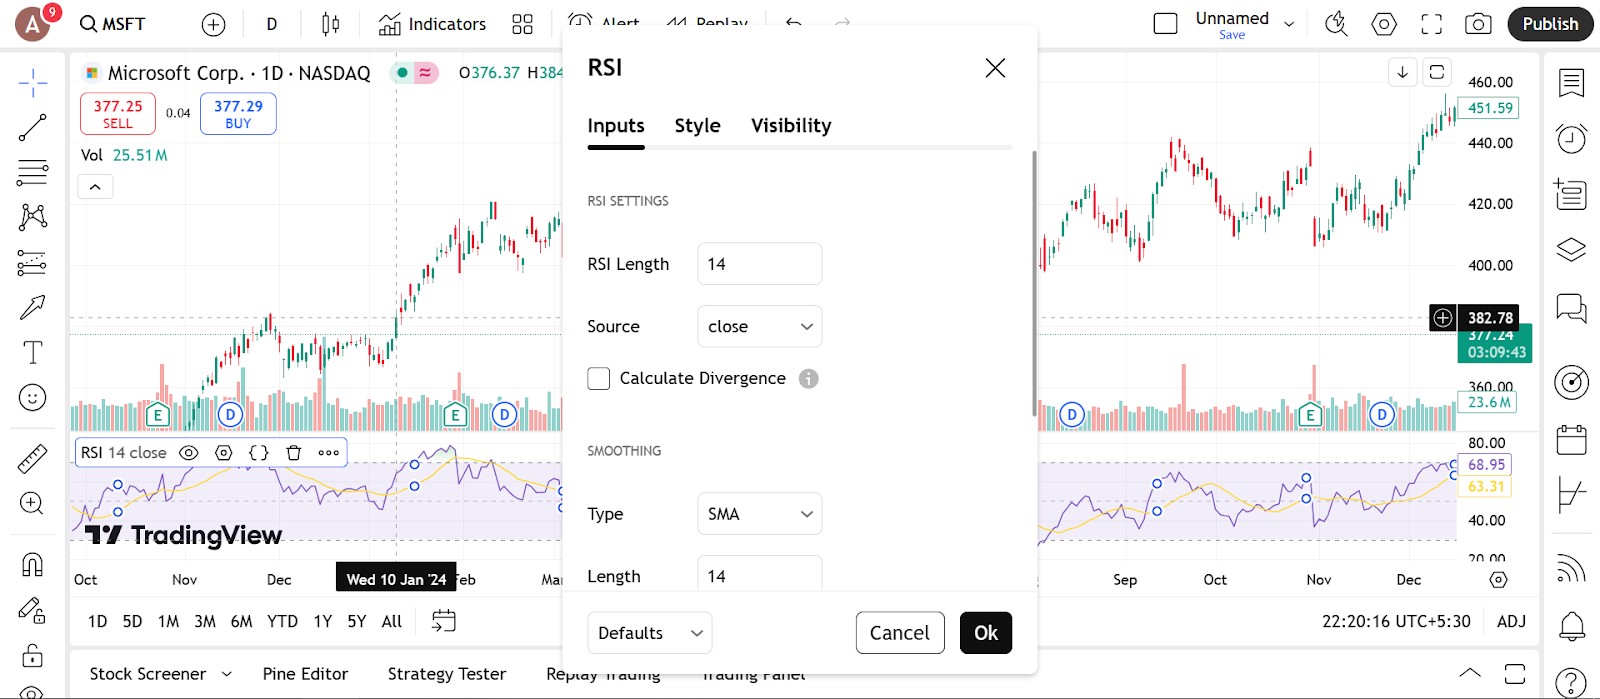Toggle the ADJ price adjustment
This screenshot has width=1600, height=699.
point(1511,622)
